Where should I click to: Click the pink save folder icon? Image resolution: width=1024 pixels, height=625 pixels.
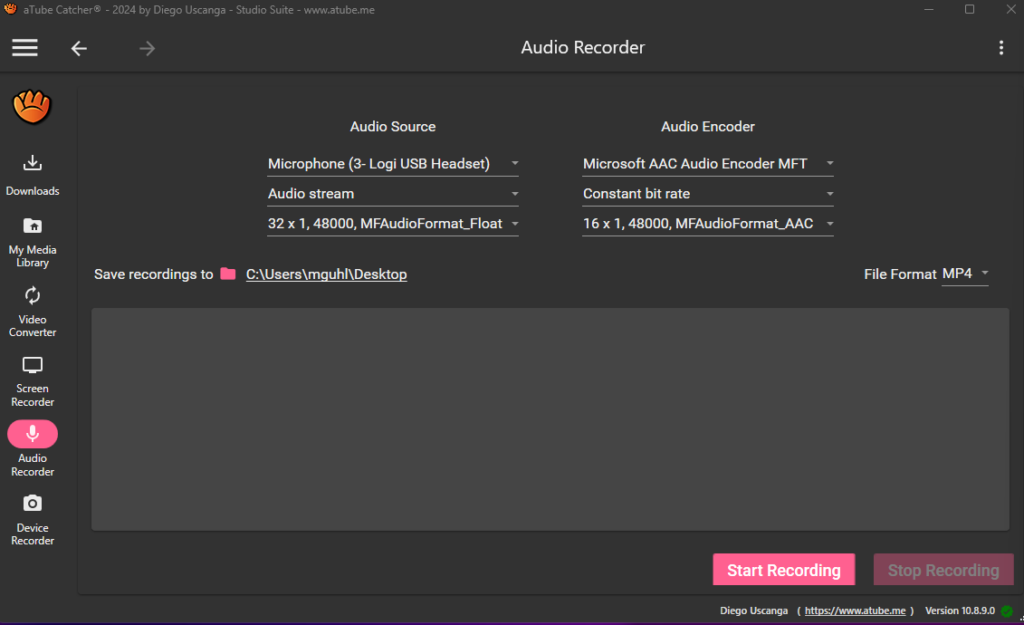coord(228,274)
